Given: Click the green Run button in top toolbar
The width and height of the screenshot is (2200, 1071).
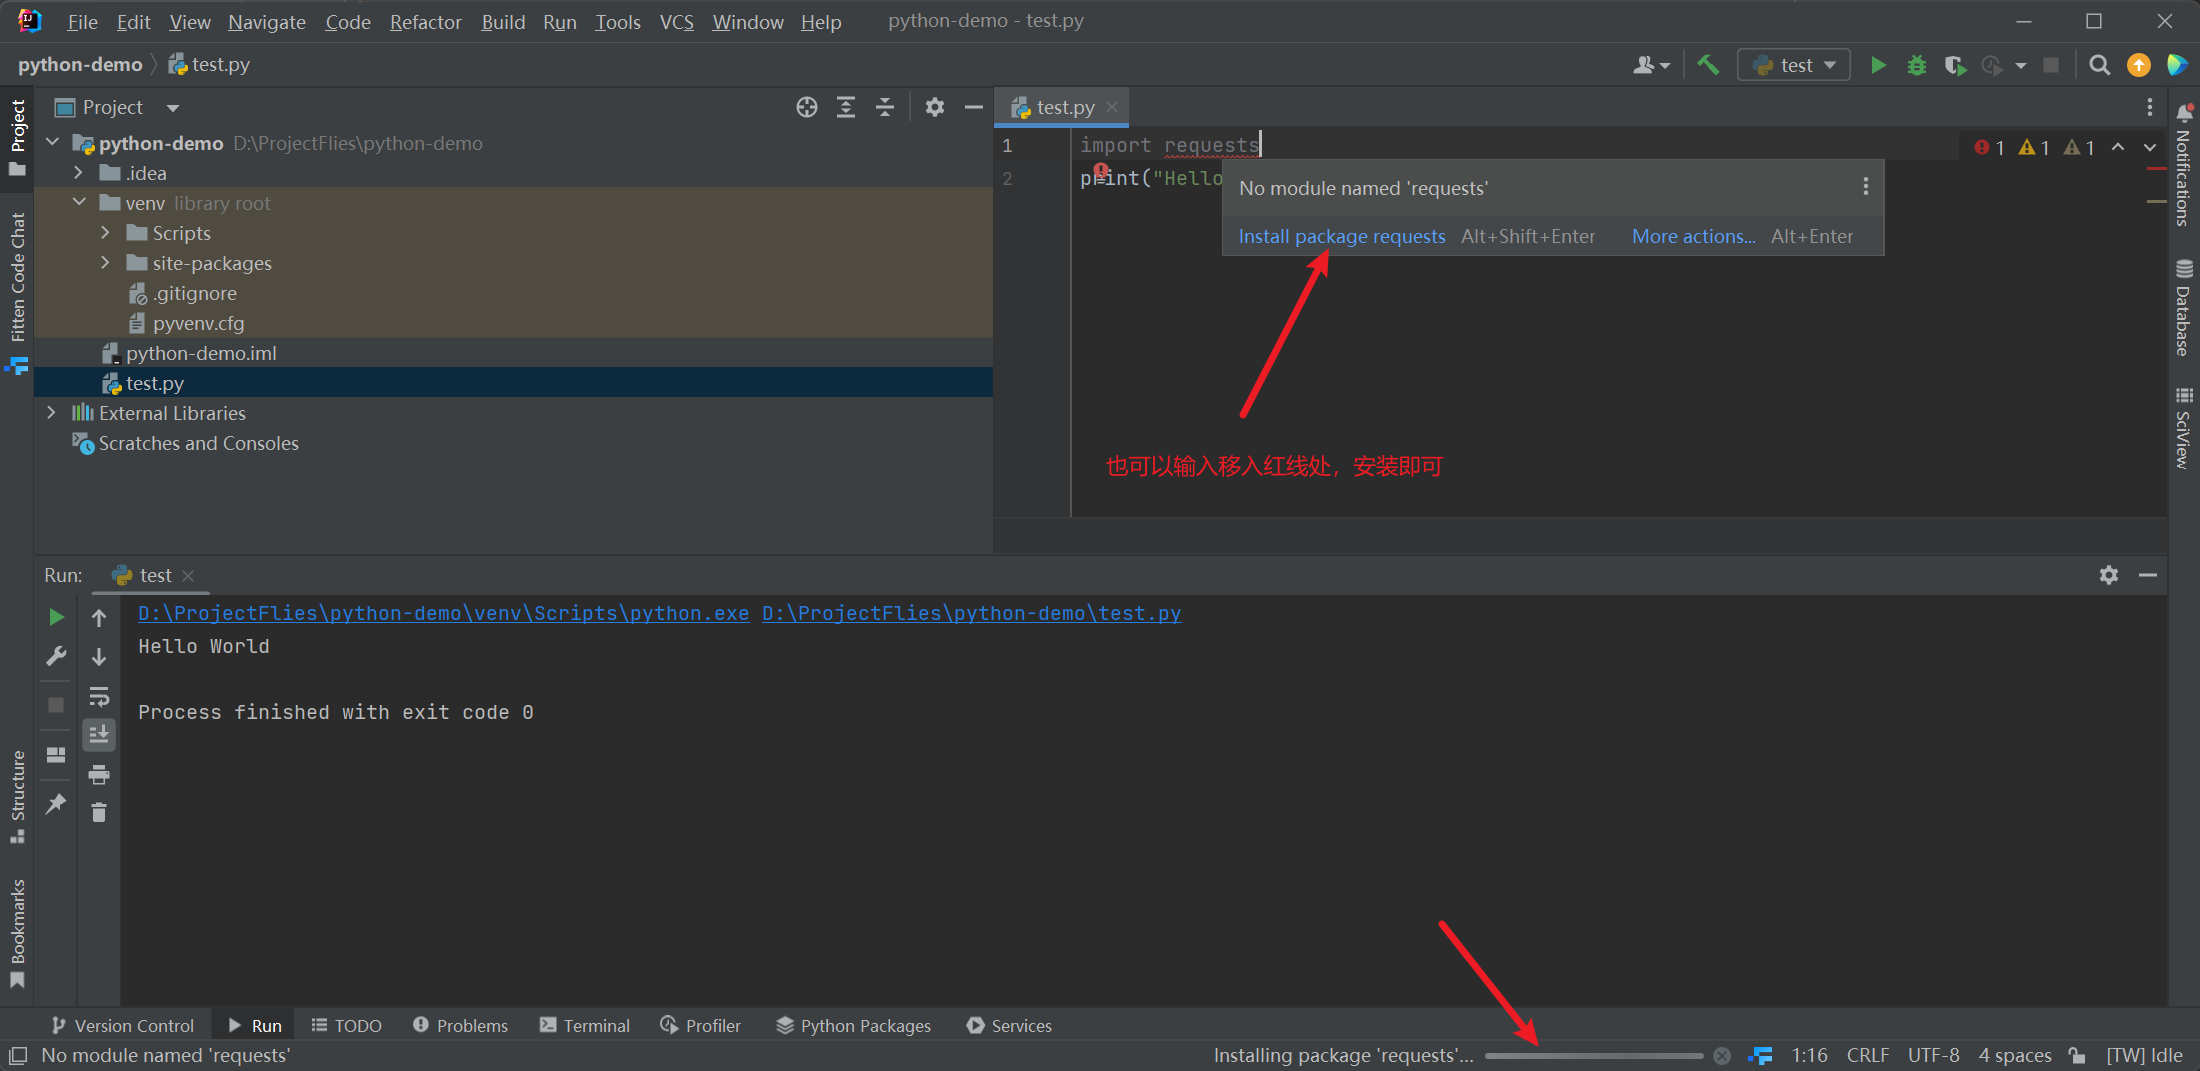Looking at the screenshot, I should click(x=1878, y=65).
